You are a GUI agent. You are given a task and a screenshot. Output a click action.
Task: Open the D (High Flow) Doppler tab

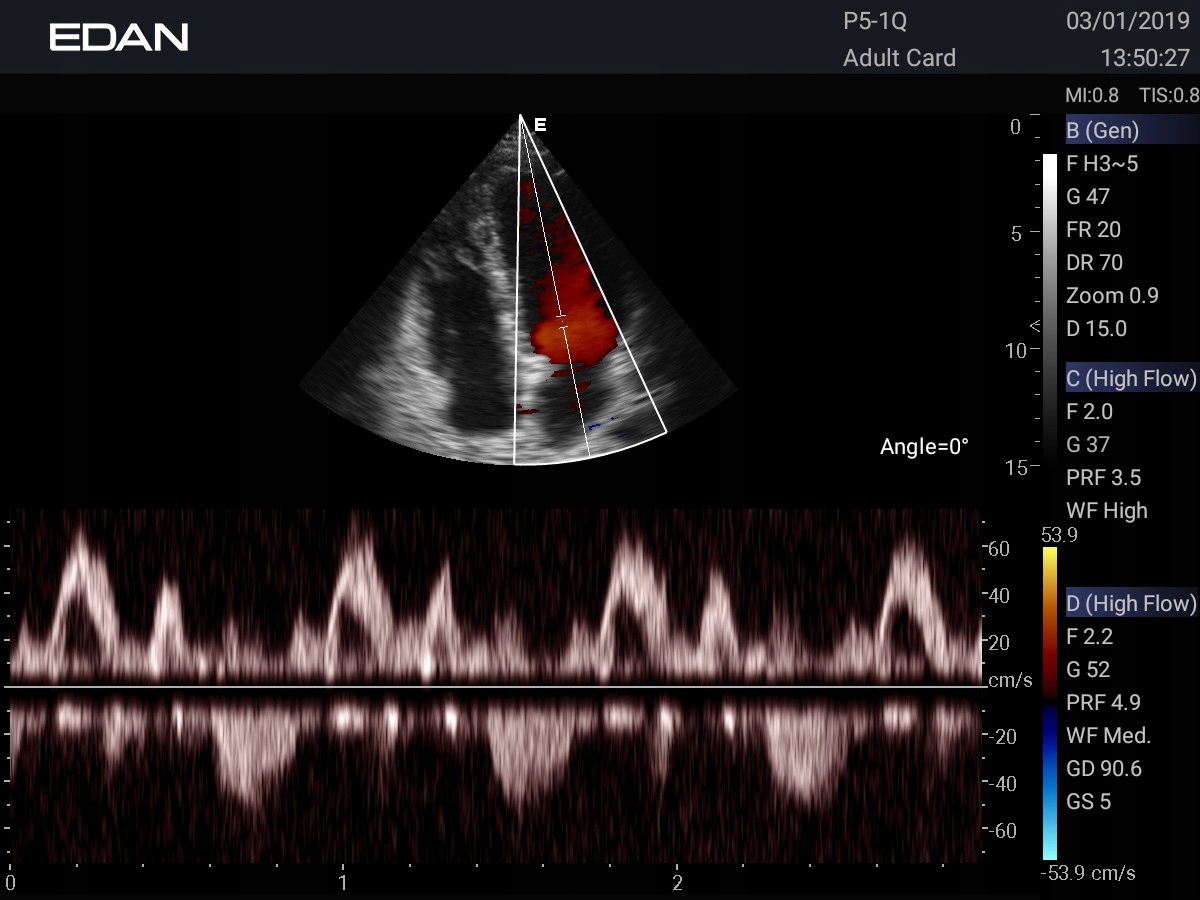click(1132, 603)
